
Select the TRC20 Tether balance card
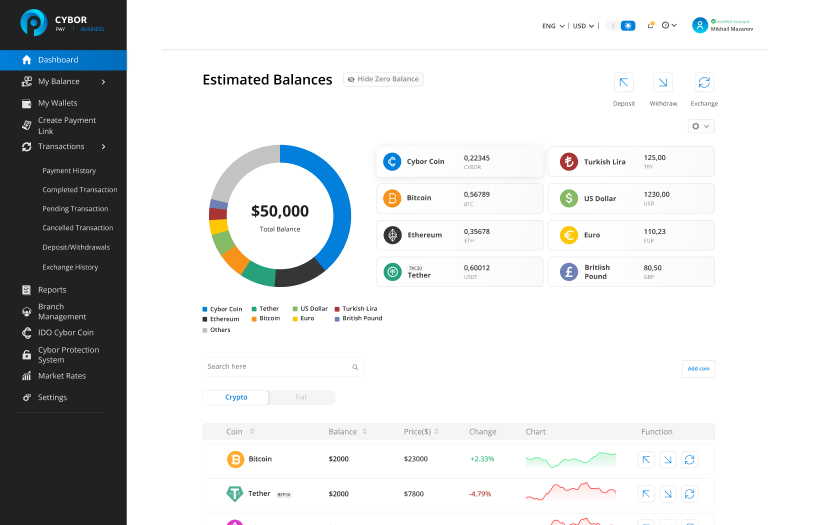pyautogui.click(x=460, y=272)
